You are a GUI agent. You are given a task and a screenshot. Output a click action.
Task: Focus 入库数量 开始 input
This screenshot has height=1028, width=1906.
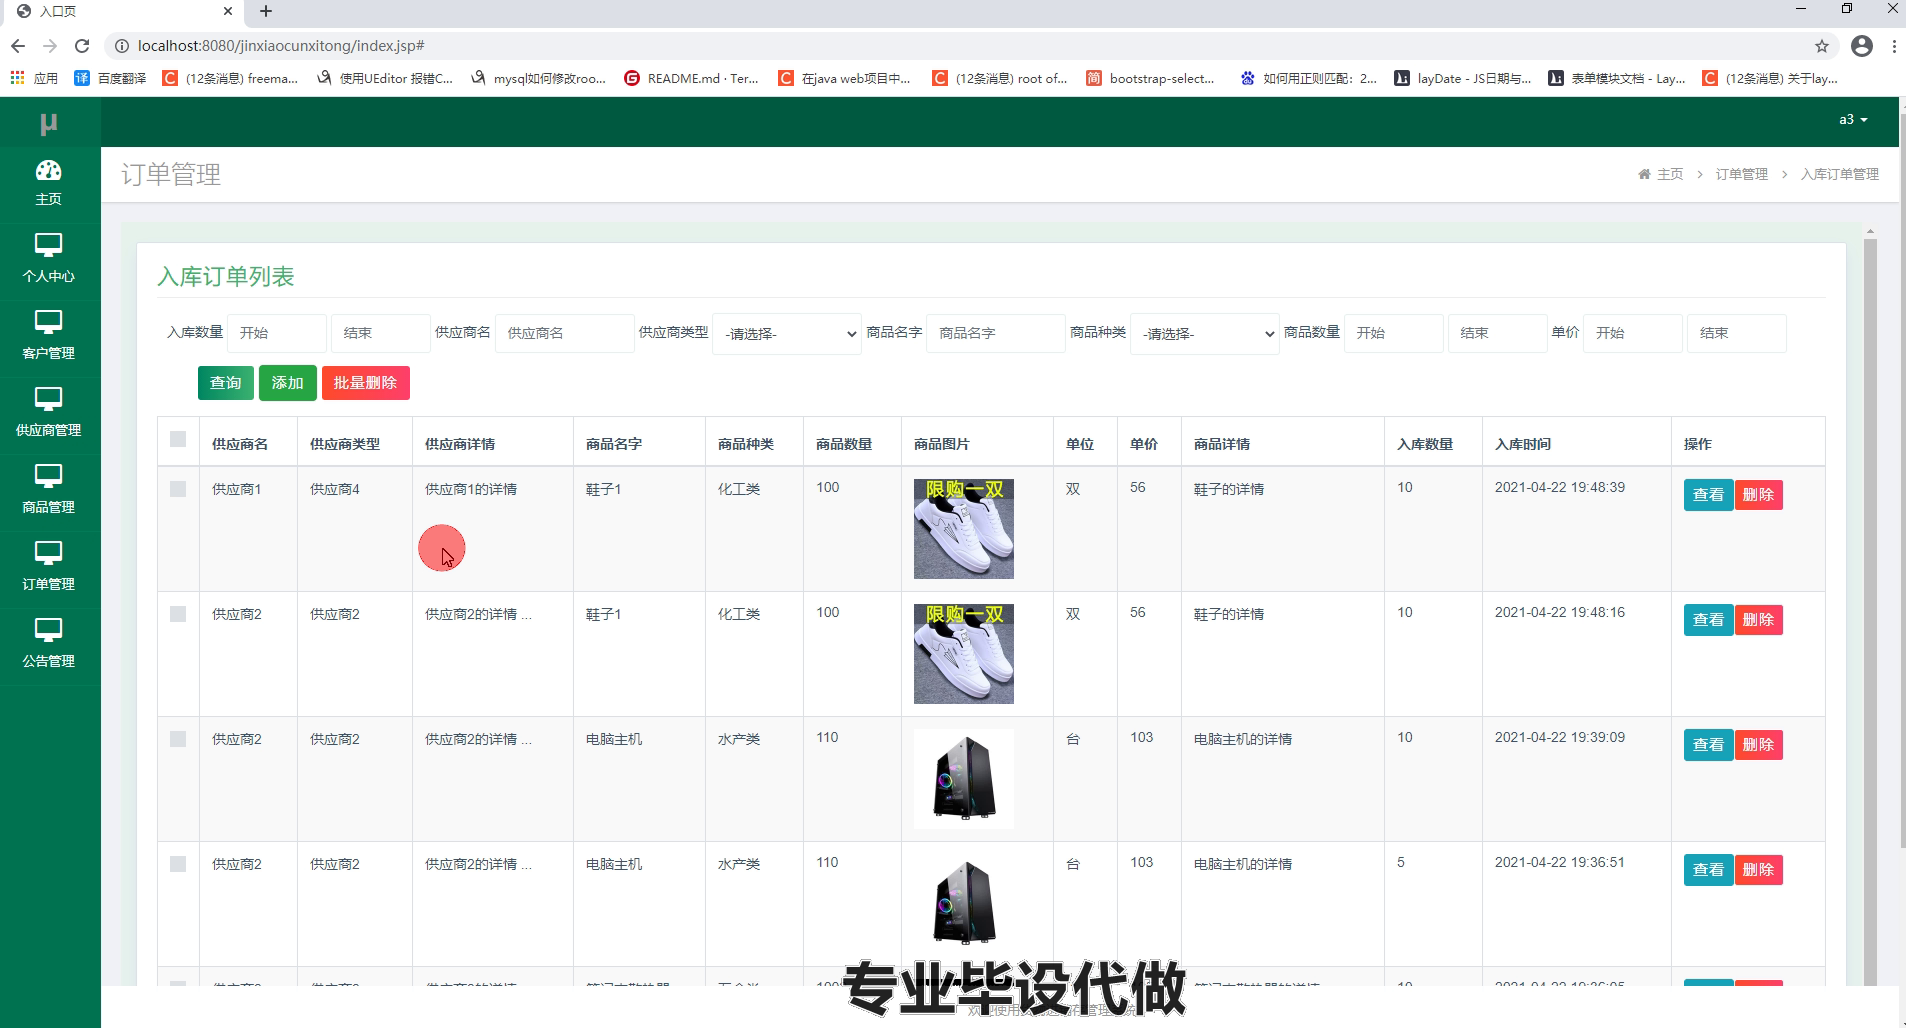pyautogui.click(x=277, y=333)
